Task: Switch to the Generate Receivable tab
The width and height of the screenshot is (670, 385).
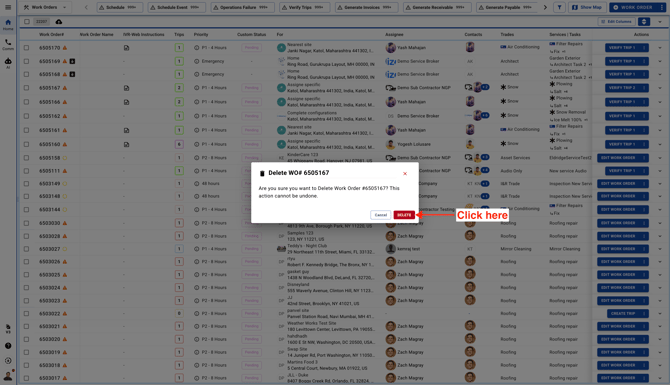Action: 437,7
